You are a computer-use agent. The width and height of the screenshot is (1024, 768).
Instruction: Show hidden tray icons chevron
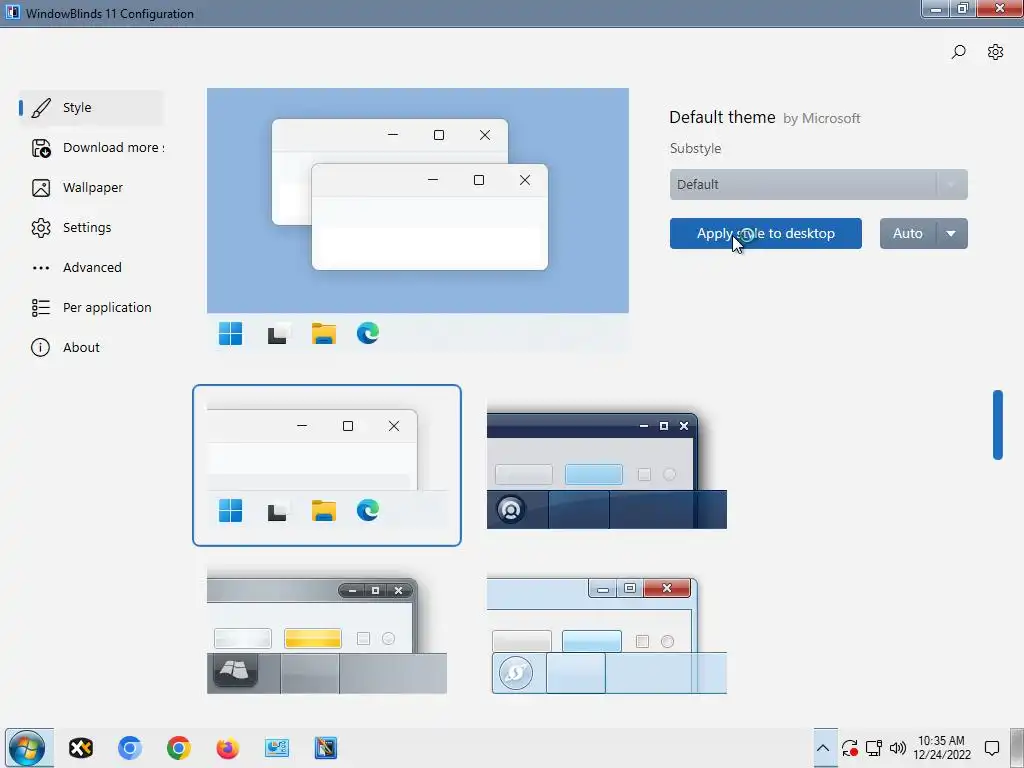(x=823, y=748)
